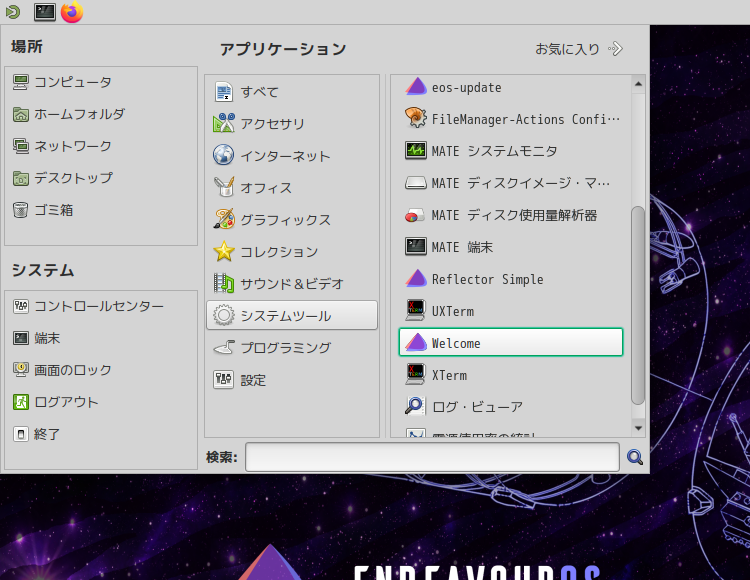Viewport: 750px width, 580px height.
Task: Open the eos-update application
Action: (x=511, y=88)
